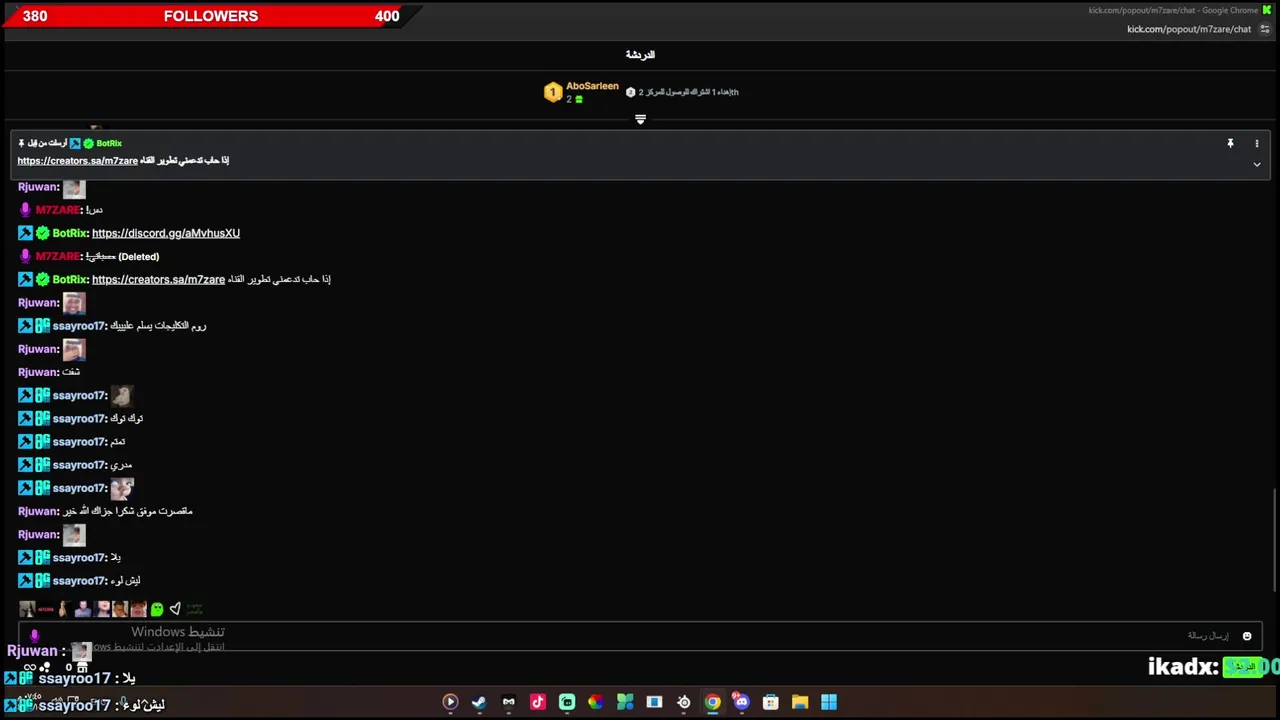Click the emote image in ssayroo17's last emote message
The width and height of the screenshot is (1280, 720).
pos(122,488)
